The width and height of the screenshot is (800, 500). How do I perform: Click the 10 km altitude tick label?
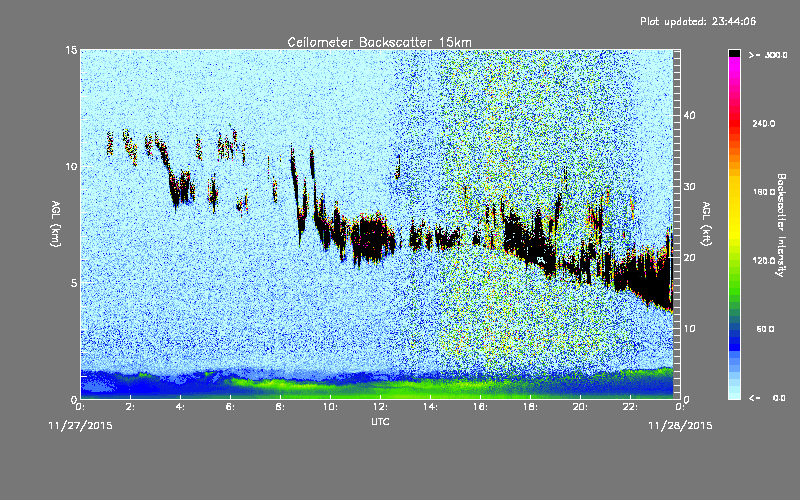click(71, 167)
